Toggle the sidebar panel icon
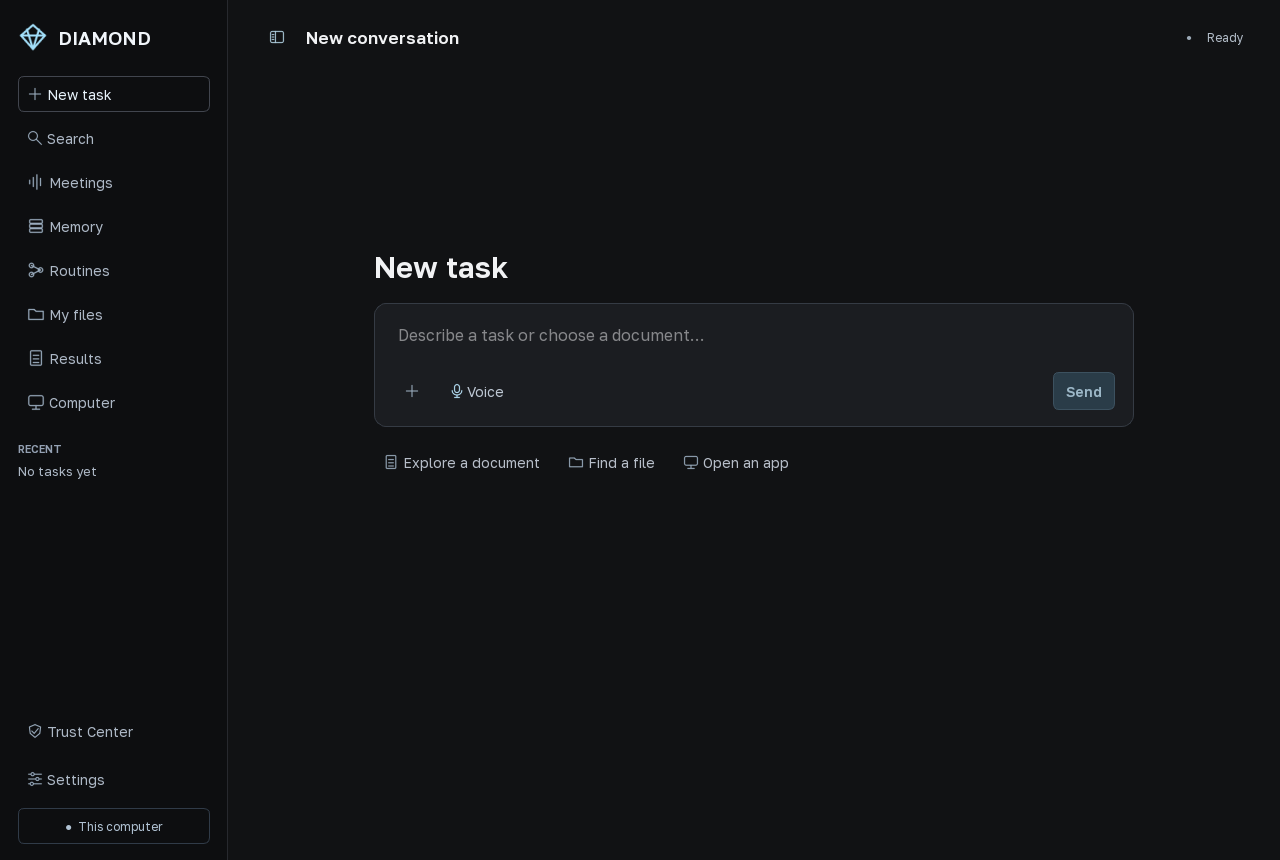Image resolution: width=1280 pixels, height=860 pixels. [277, 38]
